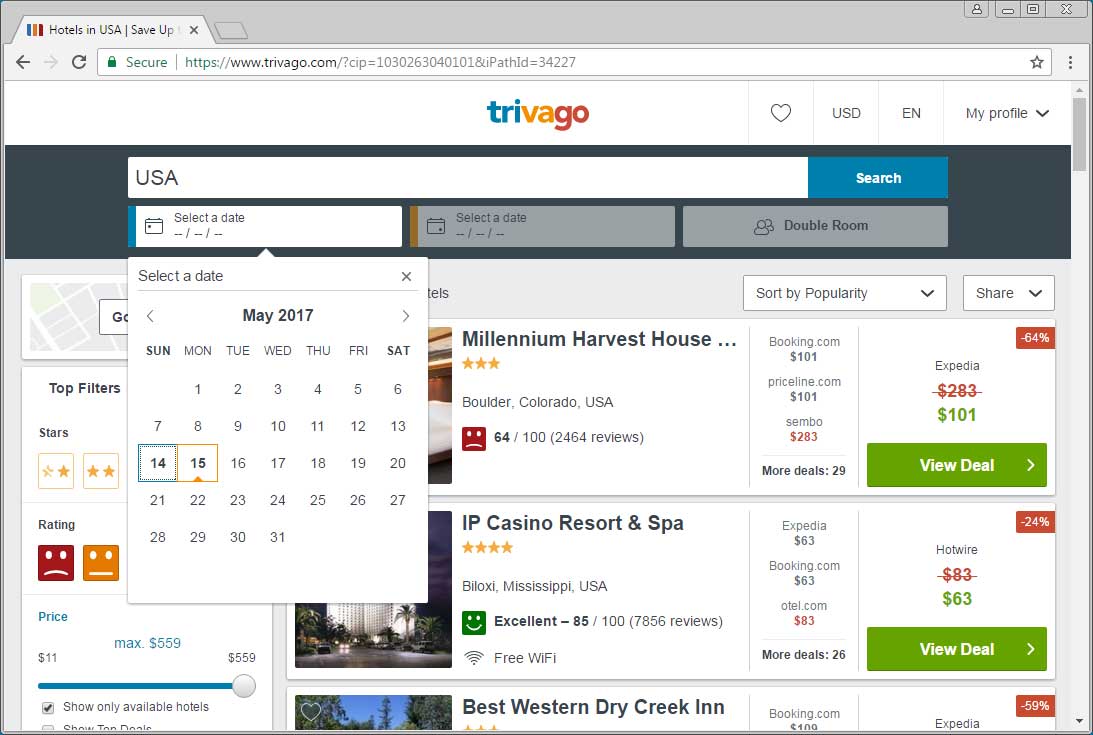Image resolution: width=1093 pixels, height=735 pixels.
Task: Advance calendar to next month
Action: (406, 316)
